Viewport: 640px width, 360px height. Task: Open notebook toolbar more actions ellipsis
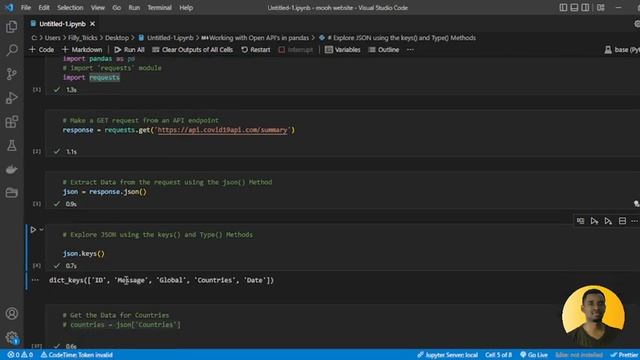click(x=410, y=50)
